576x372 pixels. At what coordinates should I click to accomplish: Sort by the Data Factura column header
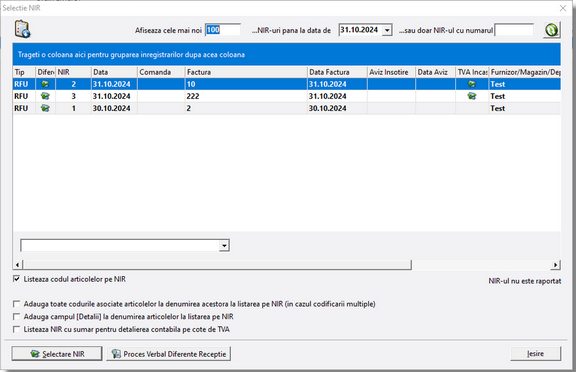pyautogui.click(x=337, y=72)
